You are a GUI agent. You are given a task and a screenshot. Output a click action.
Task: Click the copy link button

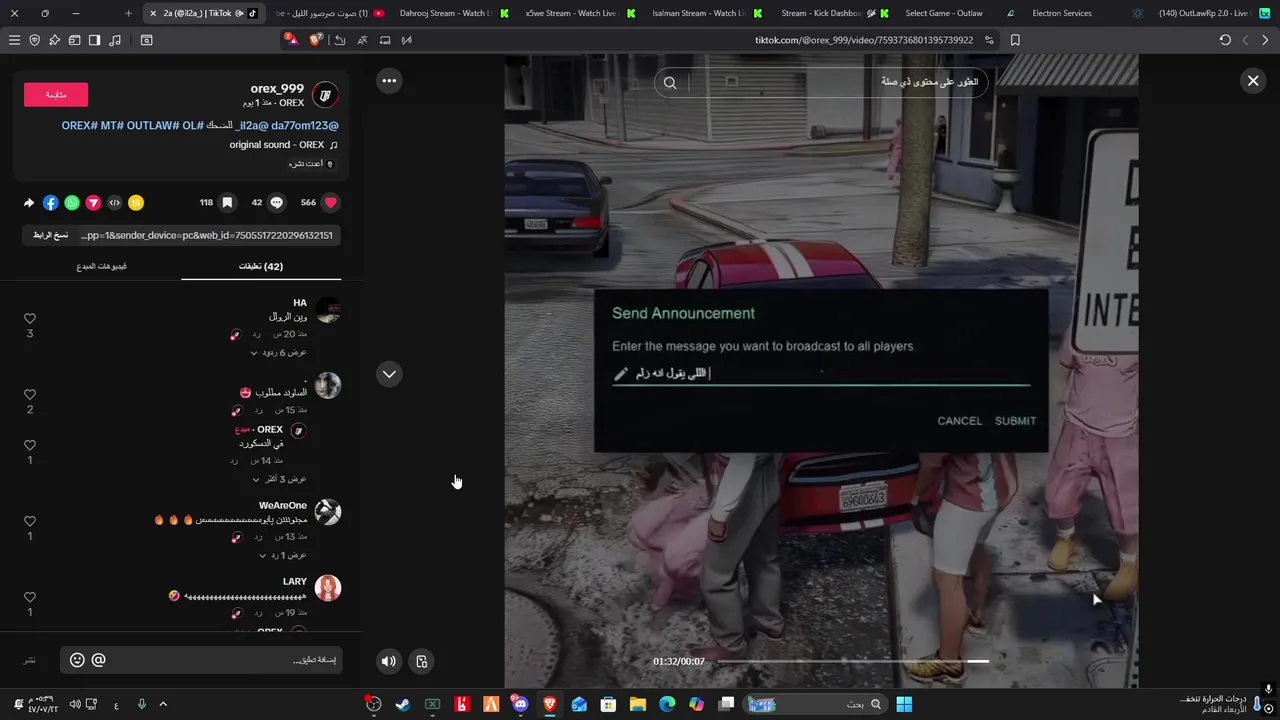coord(50,235)
